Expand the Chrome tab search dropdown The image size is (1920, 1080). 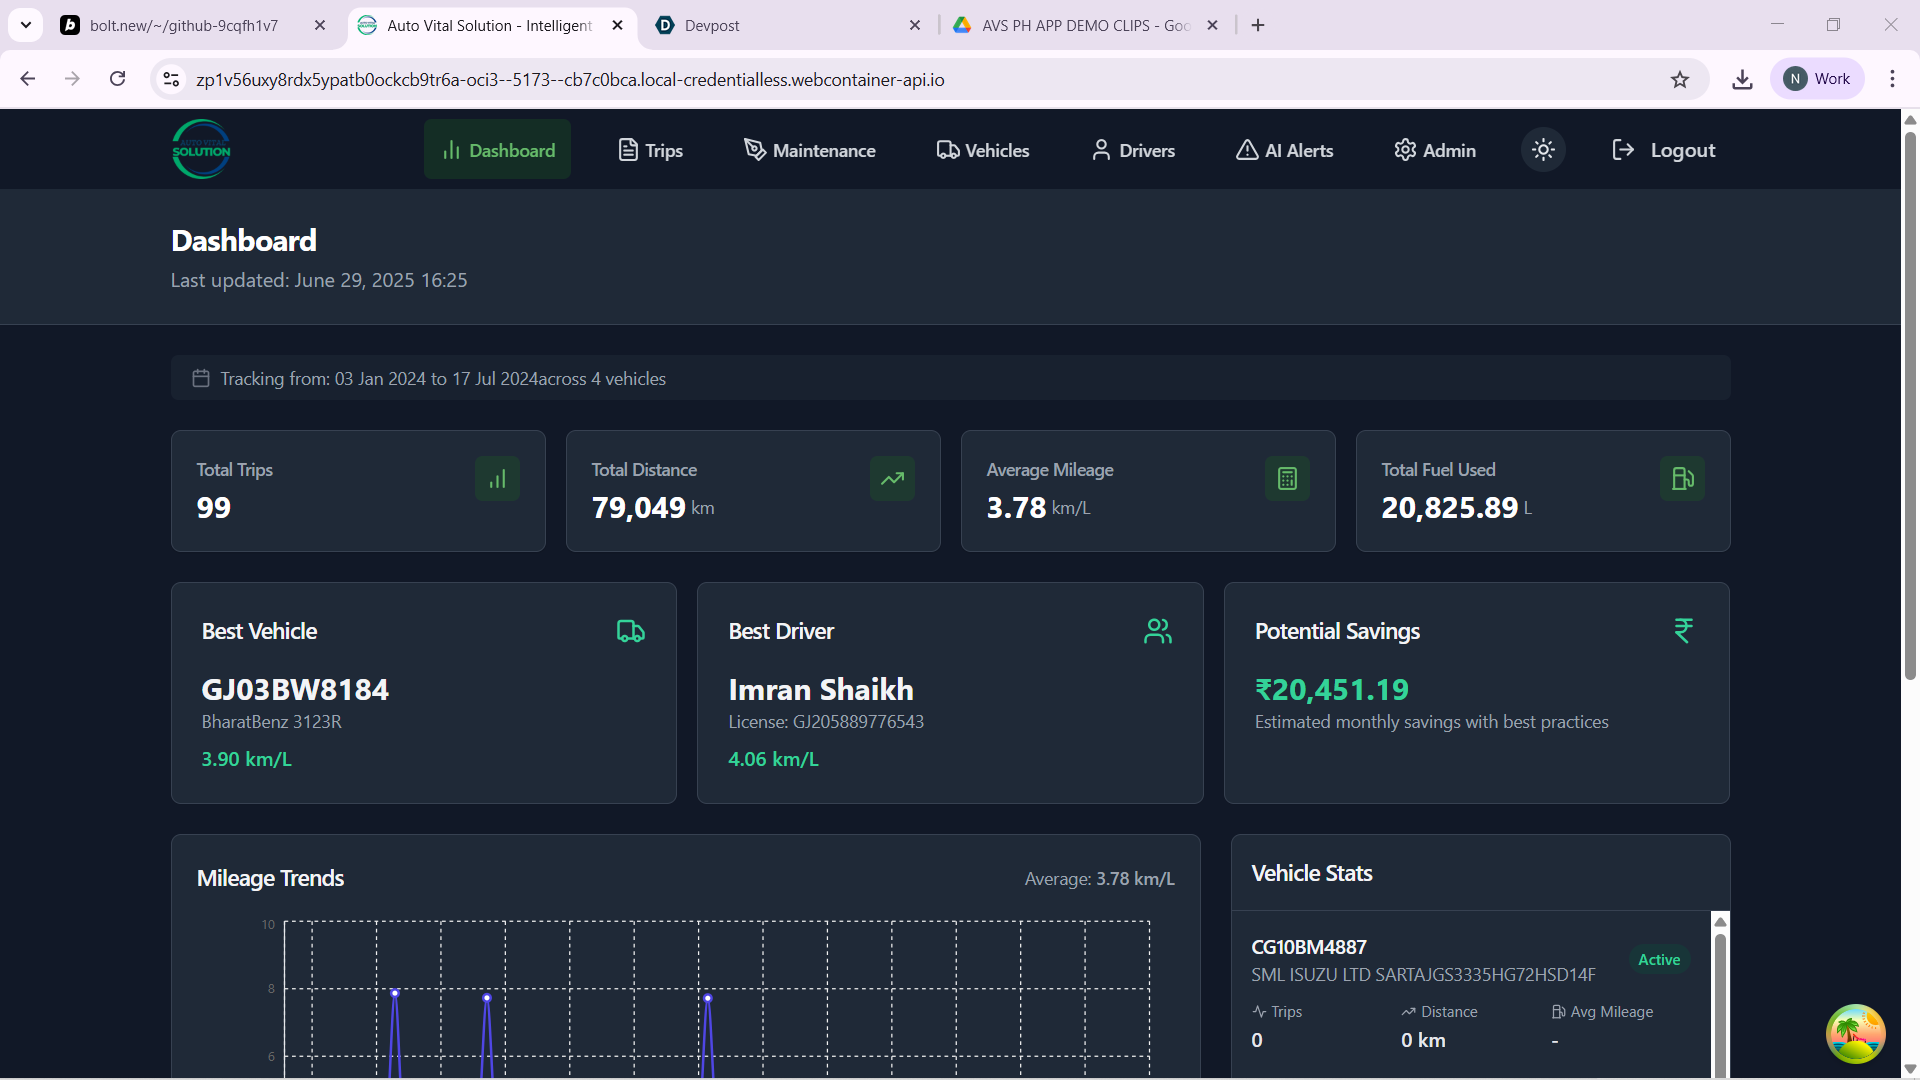[x=25, y=25]
